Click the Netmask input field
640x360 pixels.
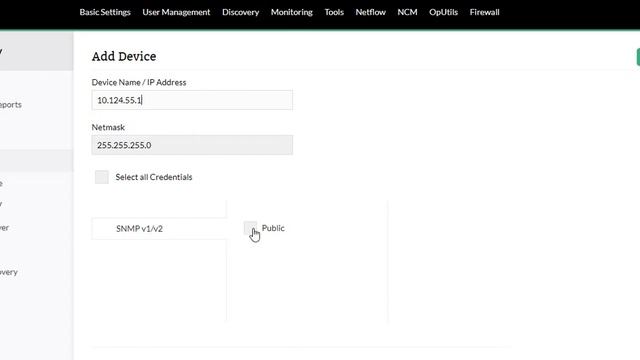[192, 145]
